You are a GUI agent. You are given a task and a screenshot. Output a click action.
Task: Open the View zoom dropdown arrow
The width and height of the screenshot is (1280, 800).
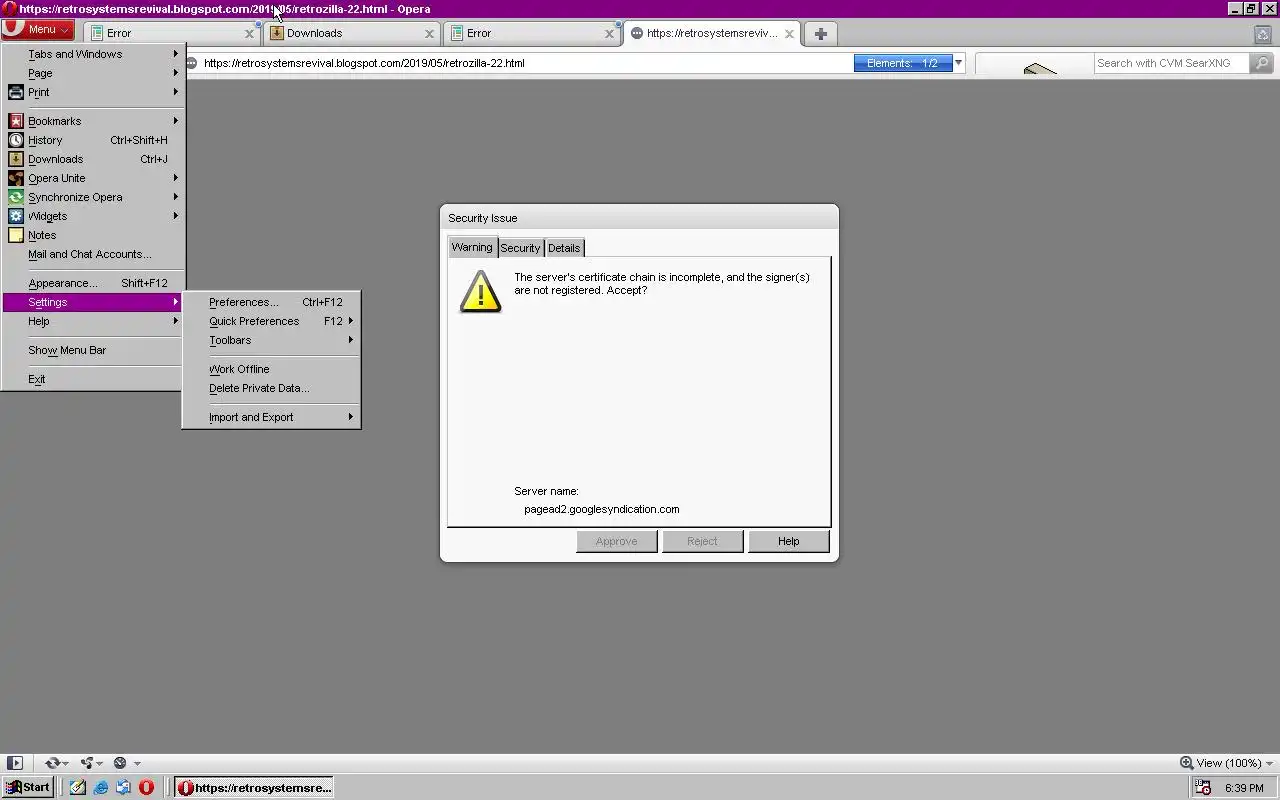coord(1270,763)
